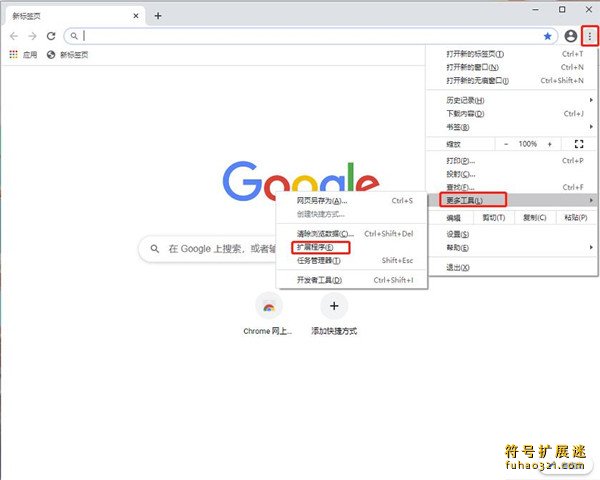Go forward with the forward arrow

tap(33, 36)
